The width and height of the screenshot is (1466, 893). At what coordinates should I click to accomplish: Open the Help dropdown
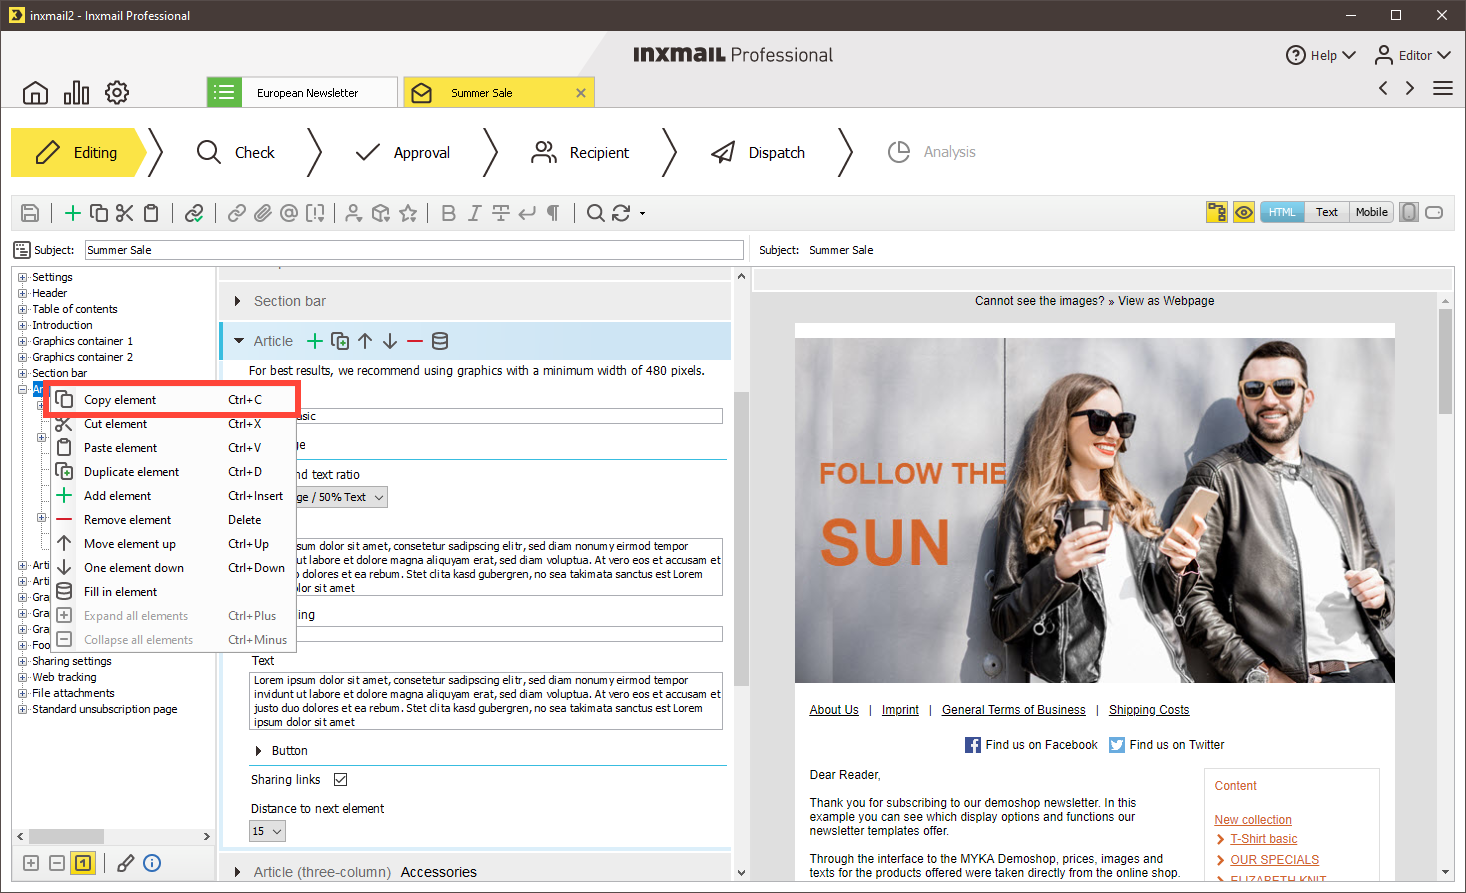pyautogui.click(x=1321, y=55)
